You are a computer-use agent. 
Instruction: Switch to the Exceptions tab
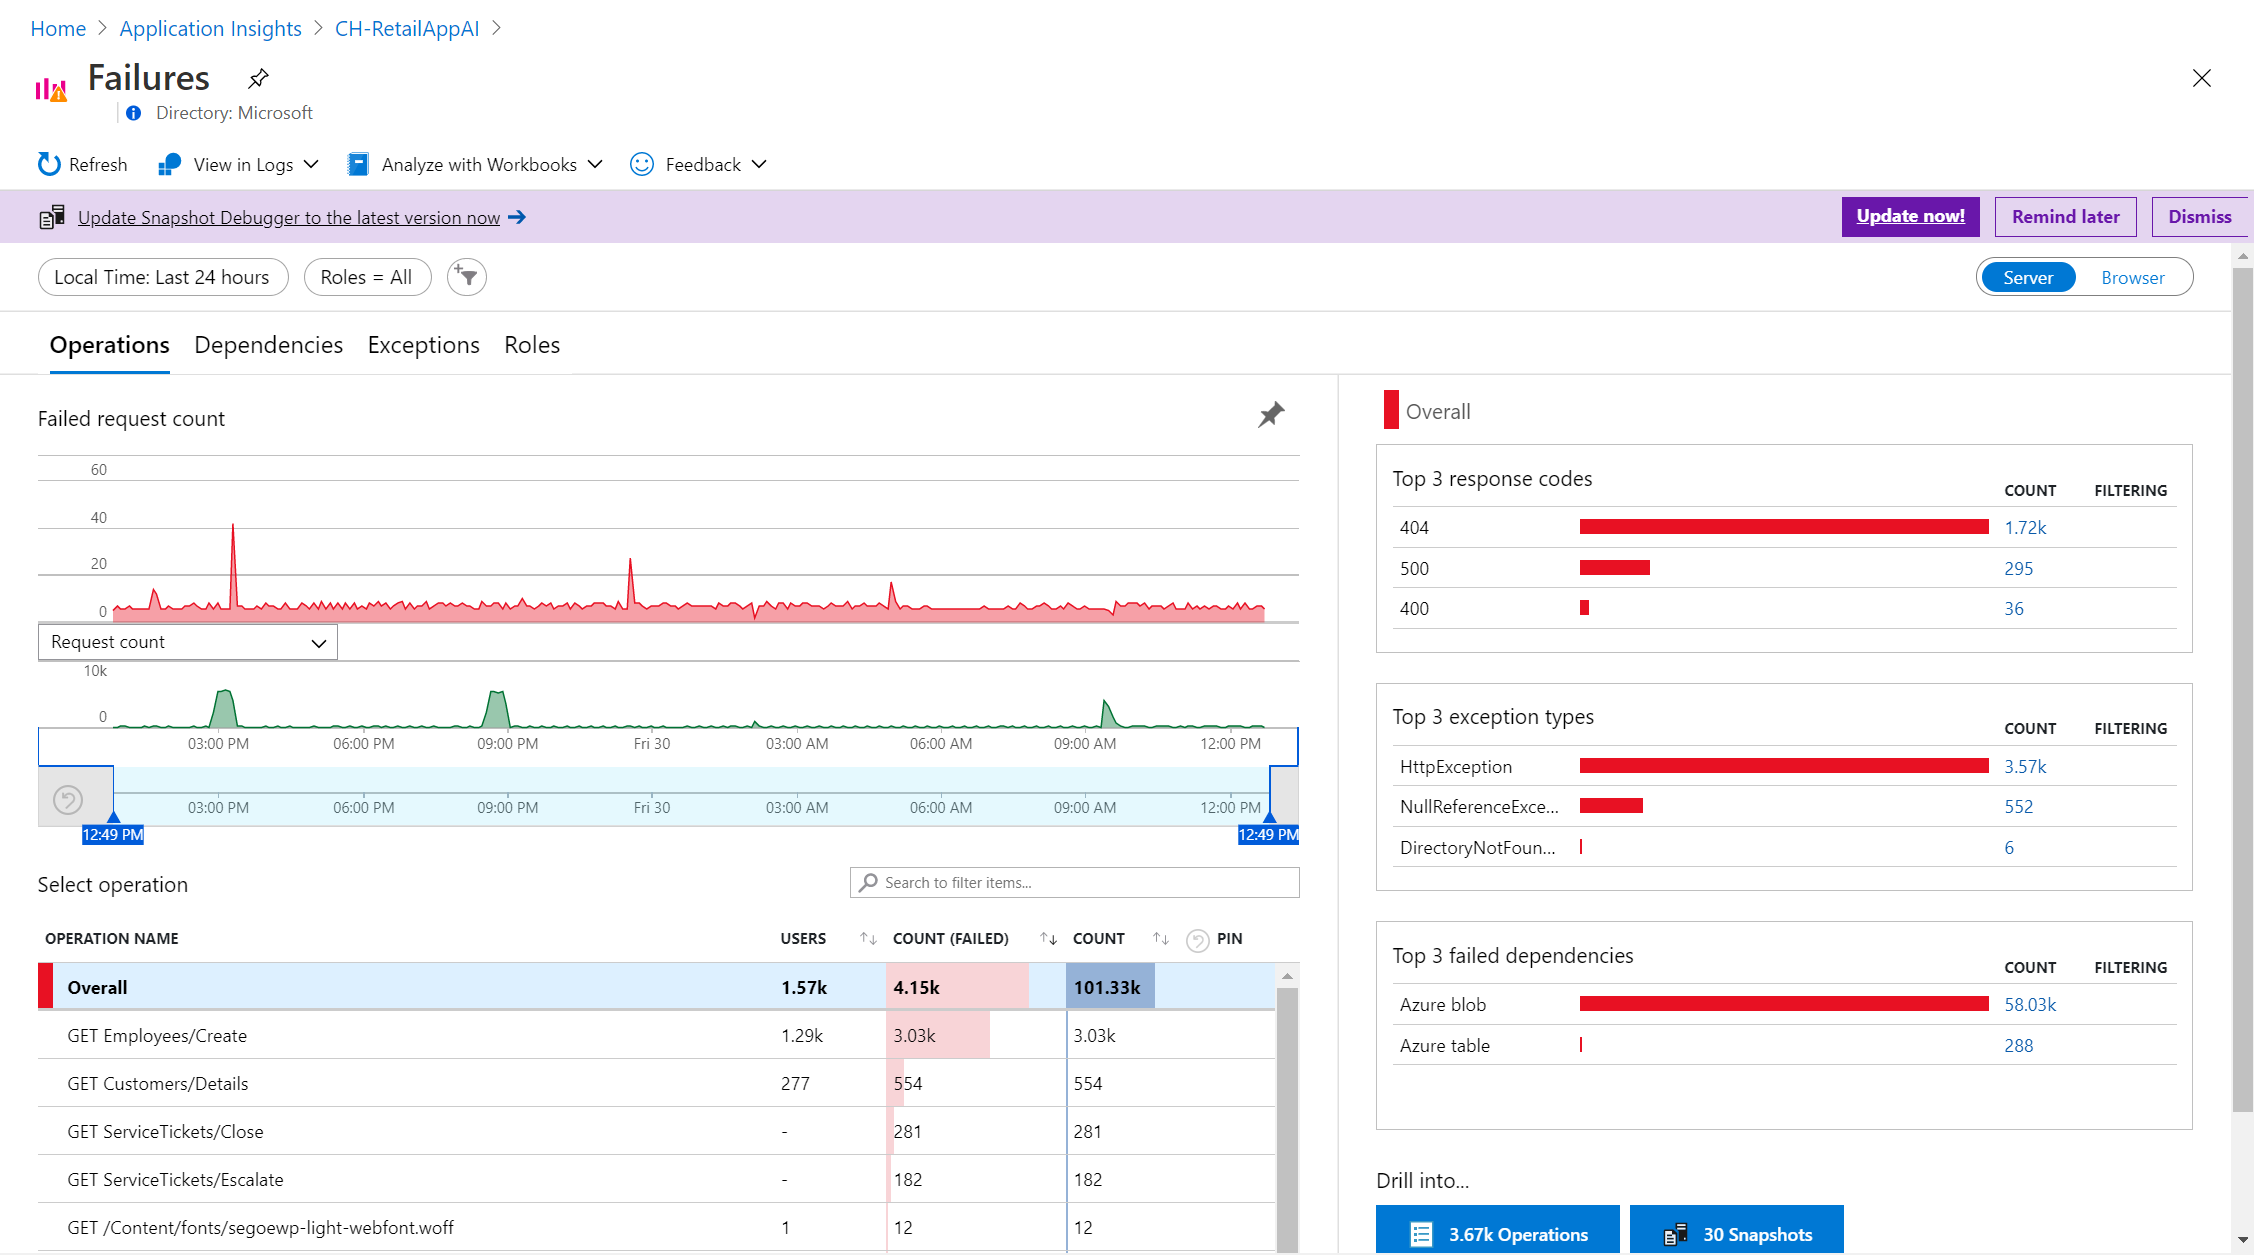point(423,345)
